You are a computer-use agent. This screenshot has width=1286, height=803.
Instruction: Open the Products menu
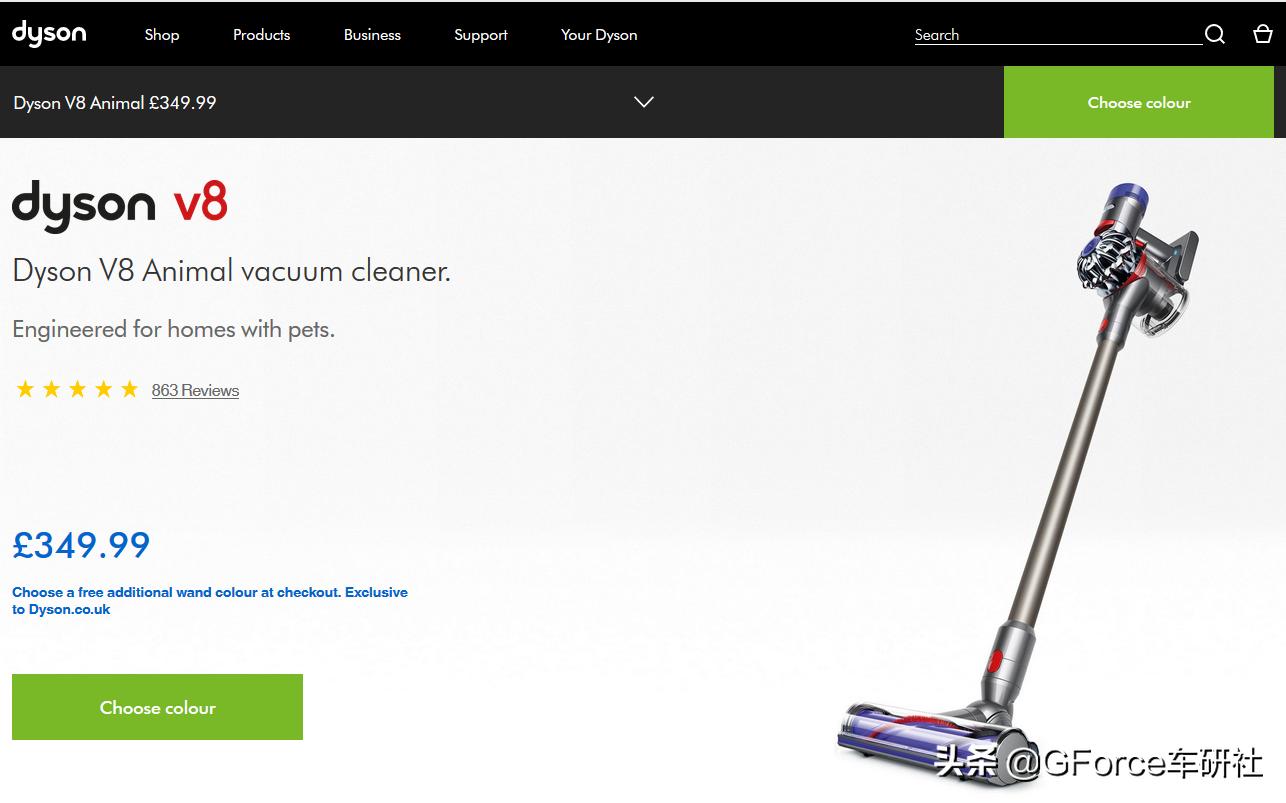(x=262, y=34)
